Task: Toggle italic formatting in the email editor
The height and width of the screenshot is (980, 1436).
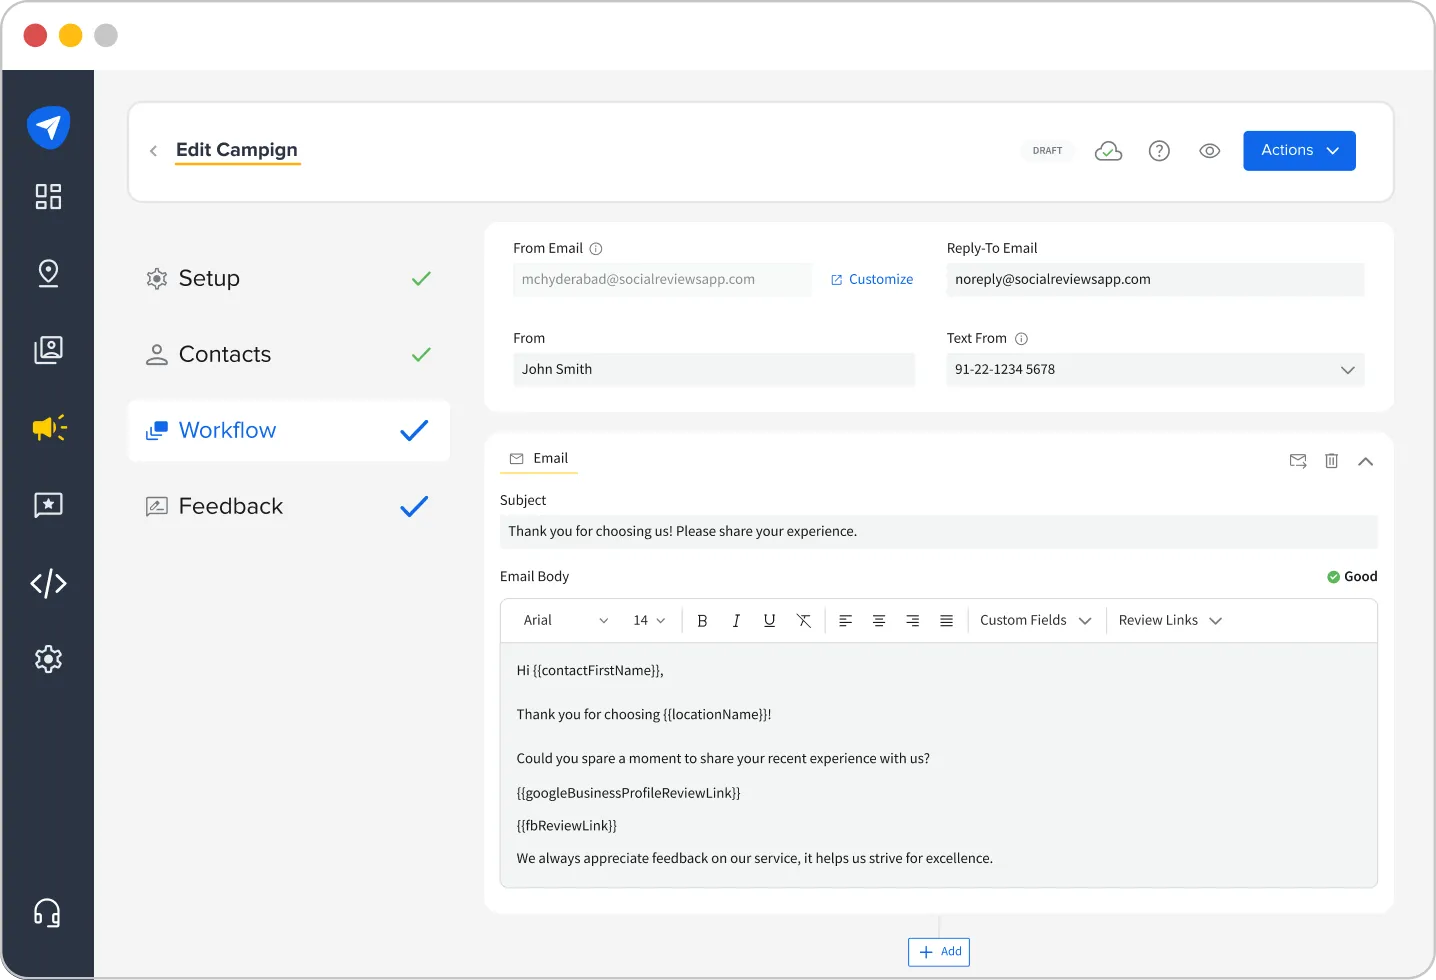Action: click(x=736, y=620)
